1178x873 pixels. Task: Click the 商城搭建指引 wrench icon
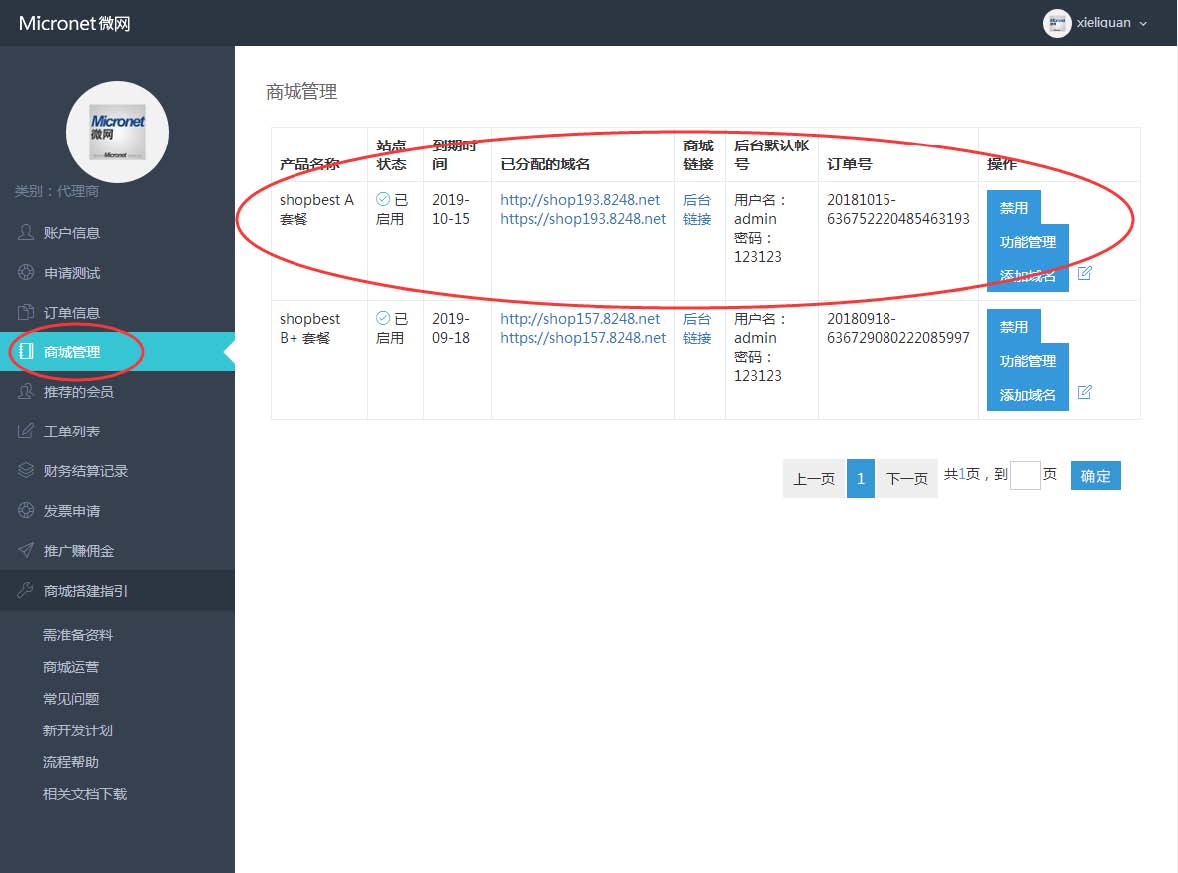point(26,590)
